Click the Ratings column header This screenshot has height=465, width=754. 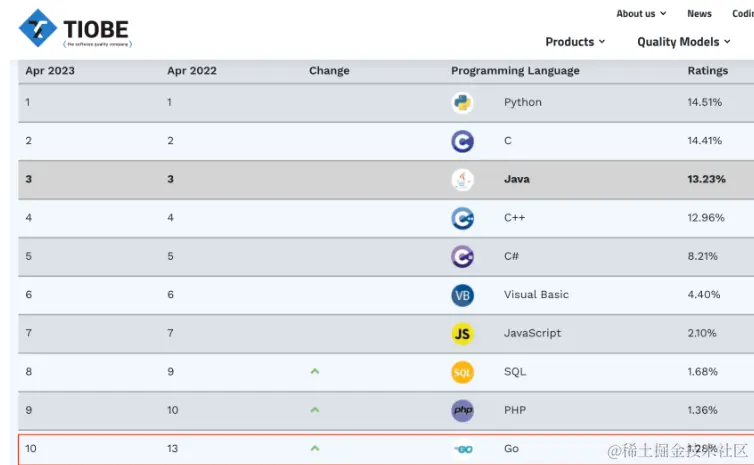click(x=707, y=71)
